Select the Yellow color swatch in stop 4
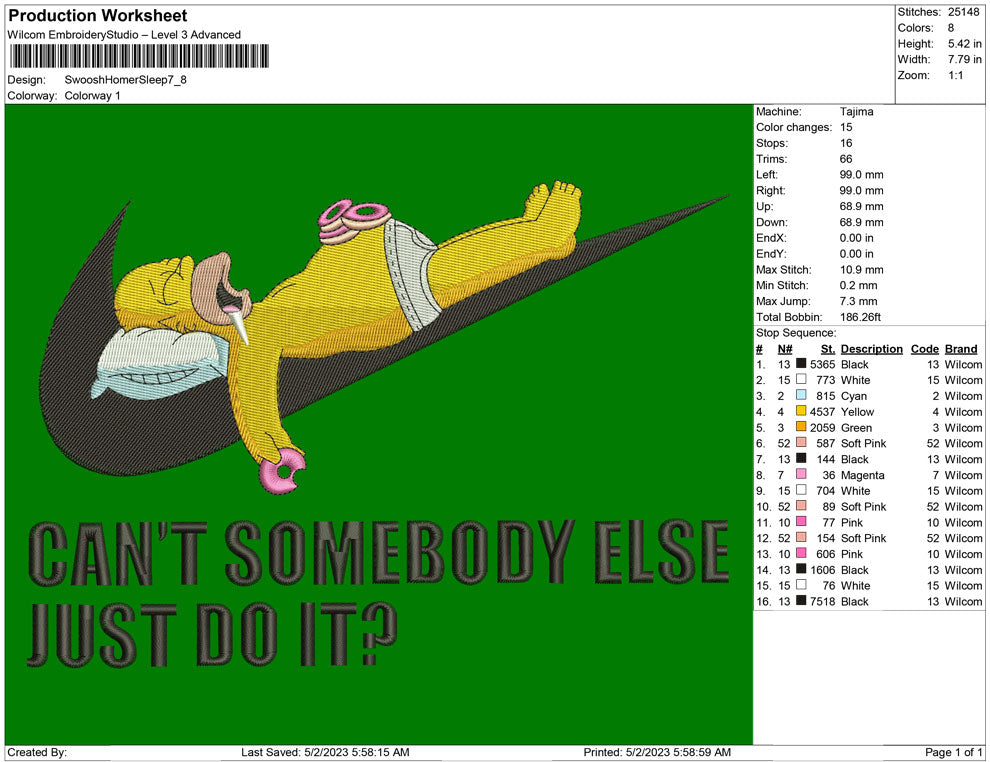The image size is (990, 762). pyautogui.click(x=801, y=411)
